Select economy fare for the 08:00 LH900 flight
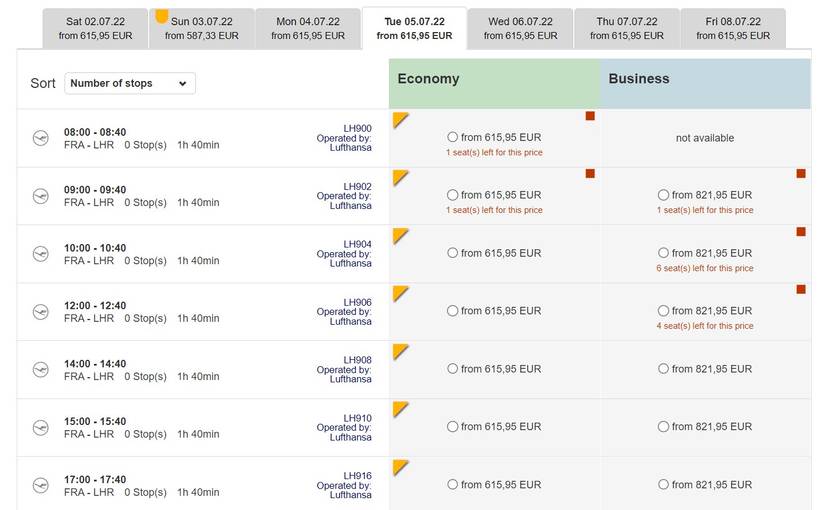Viewport: 825px width, 510px height. pyautogui.click(x=453, y=138)
